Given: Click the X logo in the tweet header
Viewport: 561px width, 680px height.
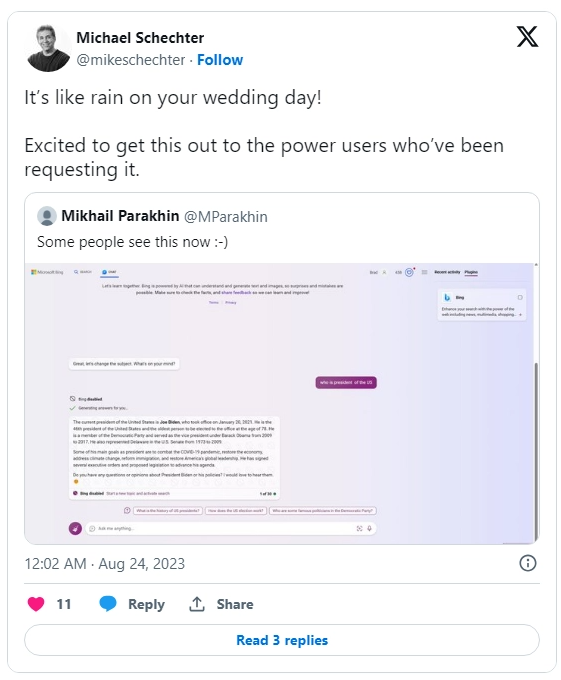Looking at the screenshot, I should coord(527,36).
